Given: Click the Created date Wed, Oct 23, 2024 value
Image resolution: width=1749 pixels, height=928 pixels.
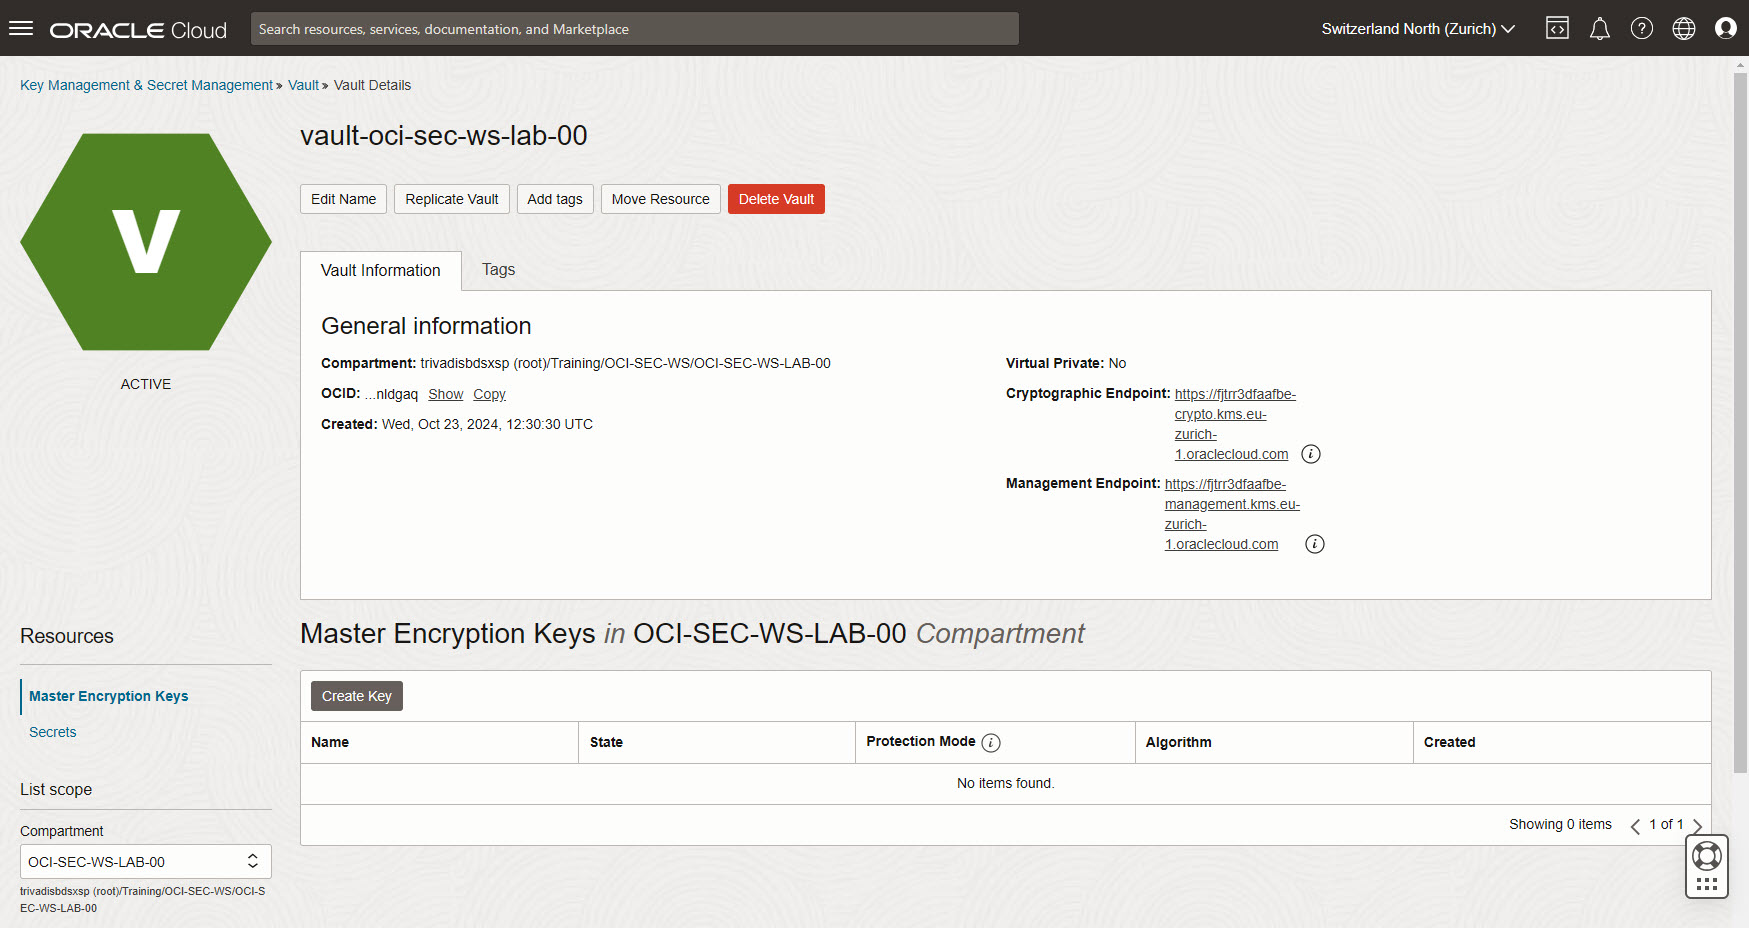Looking at the screenshot, I should click(x=487, y=424).
